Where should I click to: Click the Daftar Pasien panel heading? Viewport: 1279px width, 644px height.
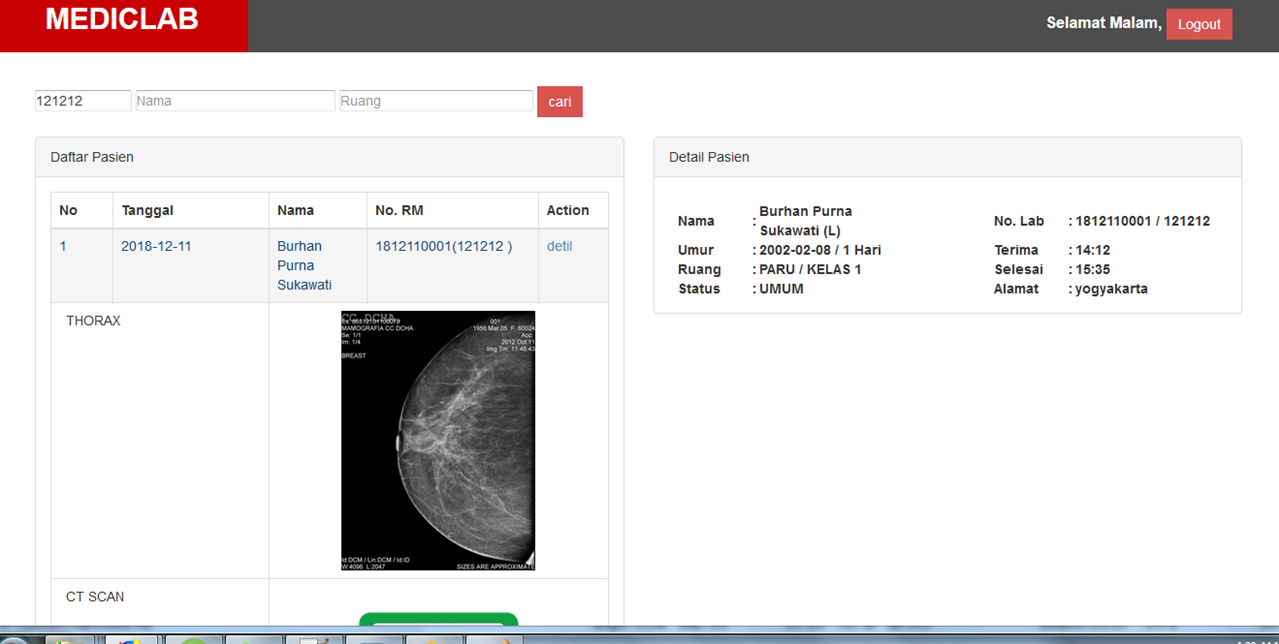coord(92,157)
